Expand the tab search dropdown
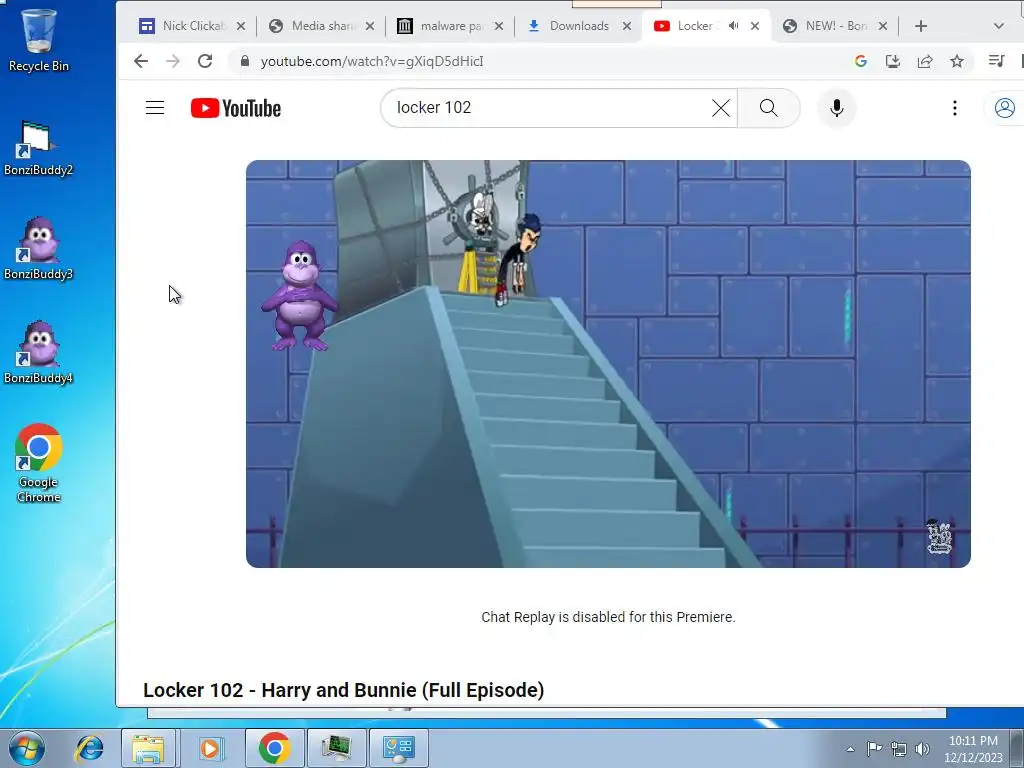This screenshot has height=768, width=1024. point(999,26)
